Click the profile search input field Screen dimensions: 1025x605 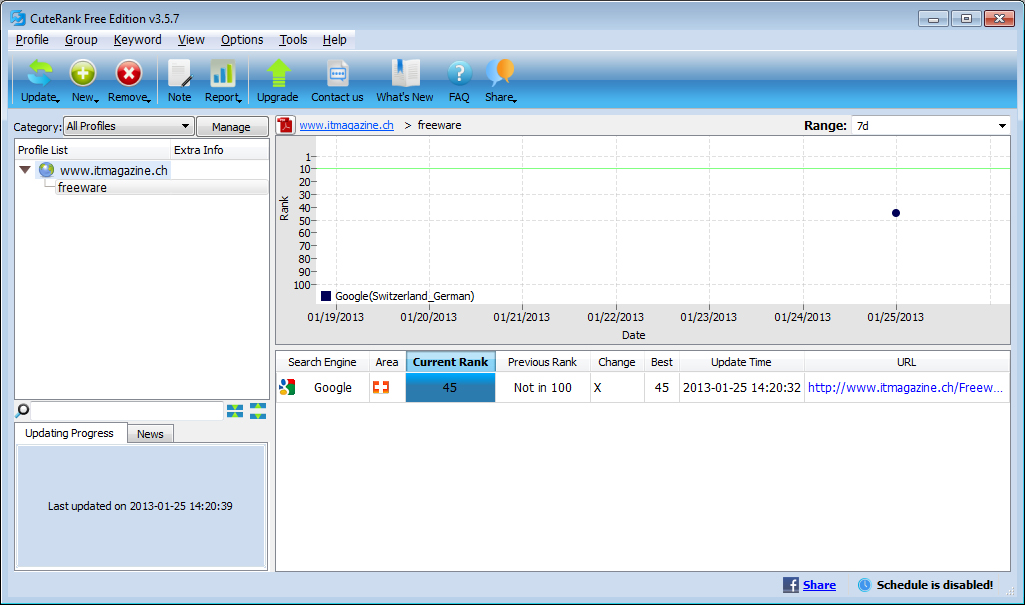tap(127, 411)
